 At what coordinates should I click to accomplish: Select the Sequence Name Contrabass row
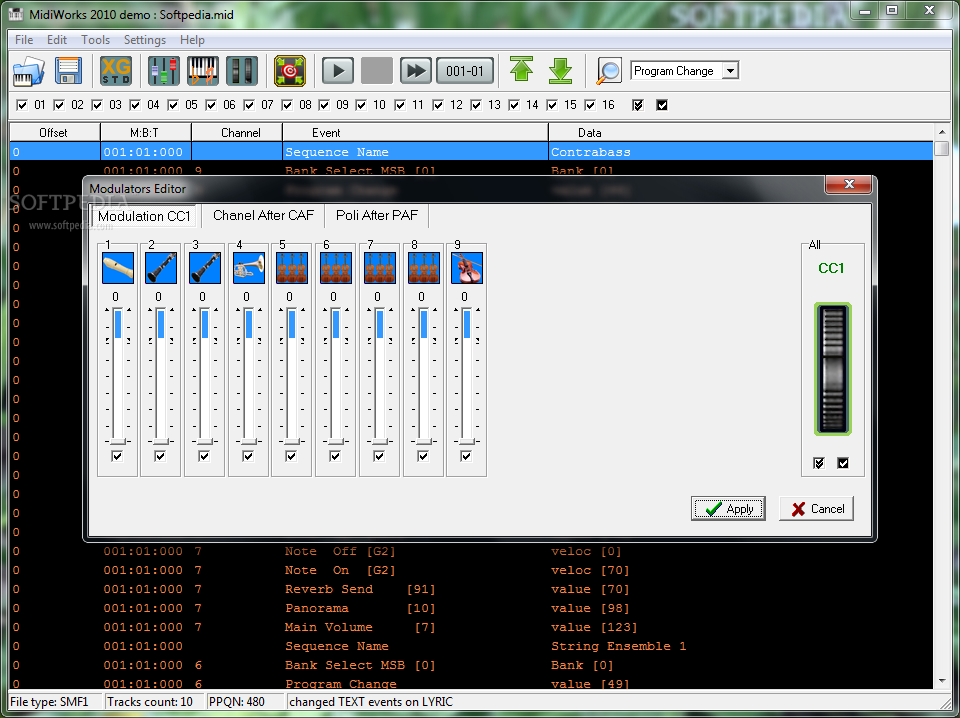point(471,152)
